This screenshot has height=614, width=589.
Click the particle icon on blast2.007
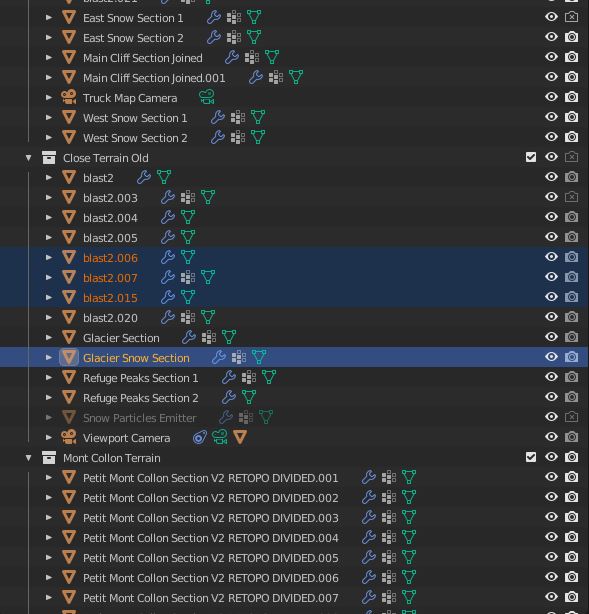tap(188, 277)
